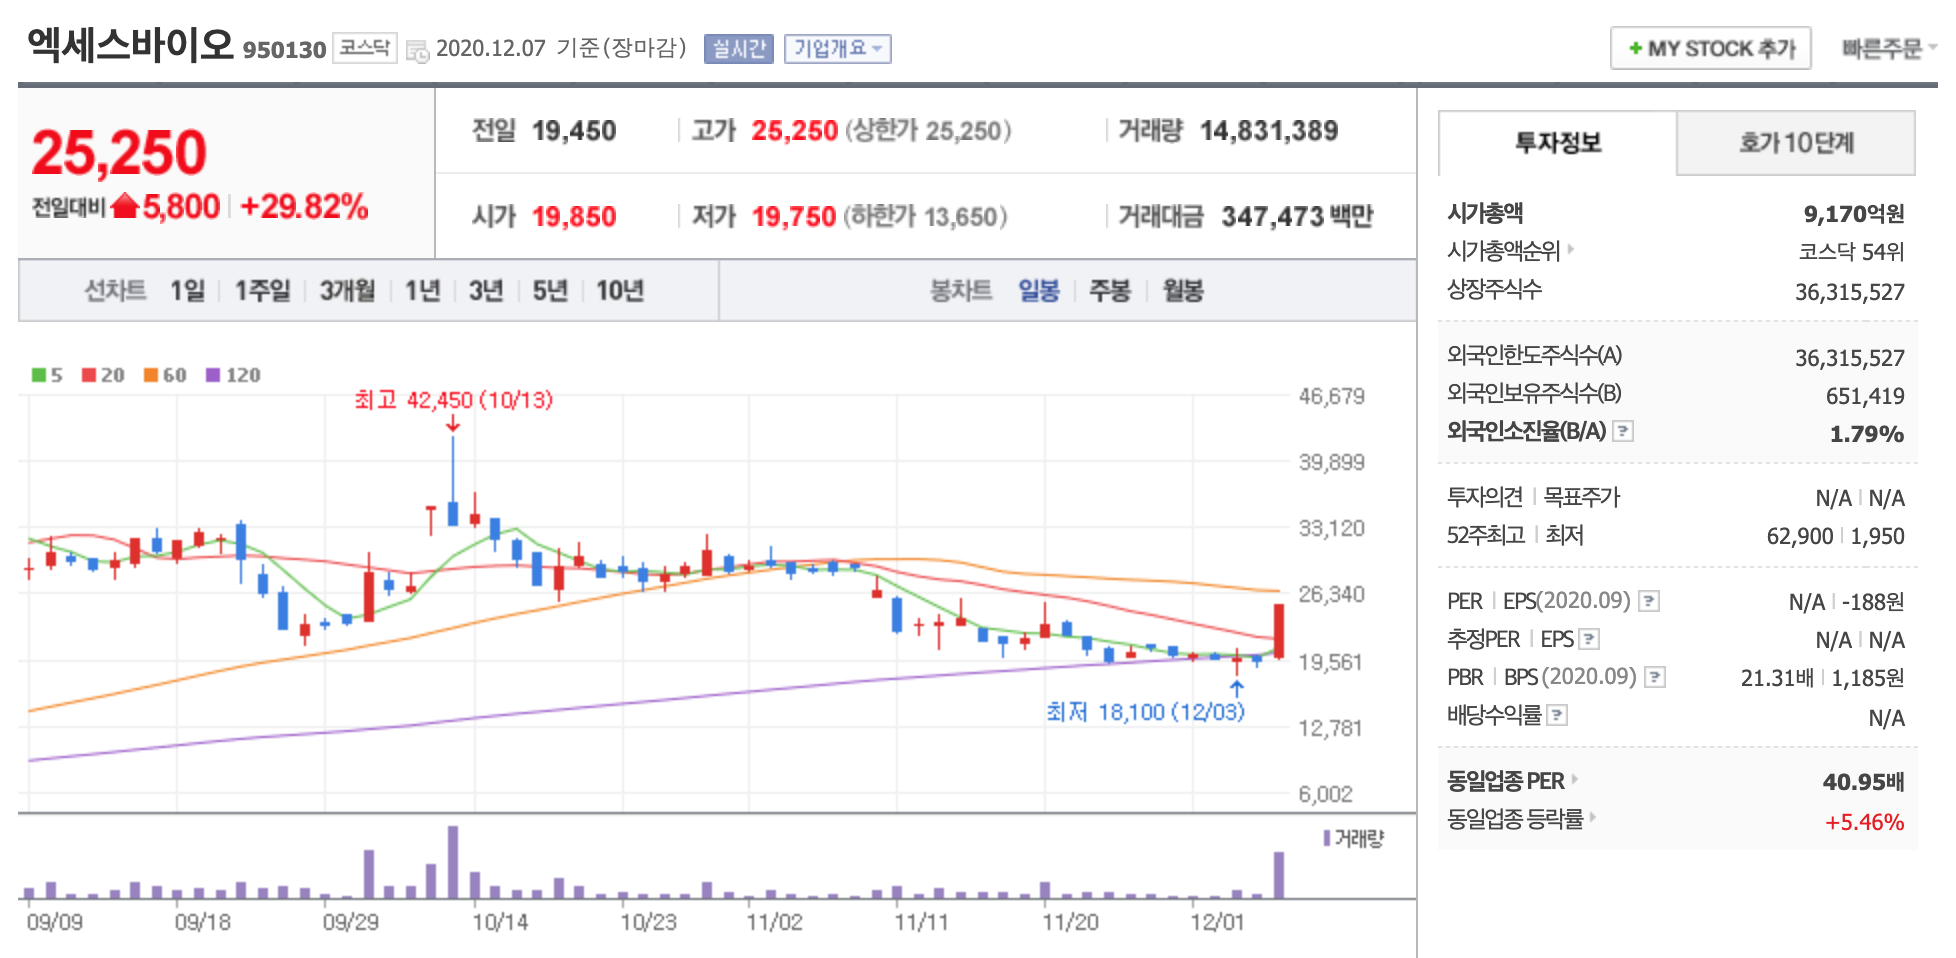Click the 상장주식수 value 36,315,527
This screenshot has width=1956, height=958.
pyautogui.click(x=1849, y=292)
